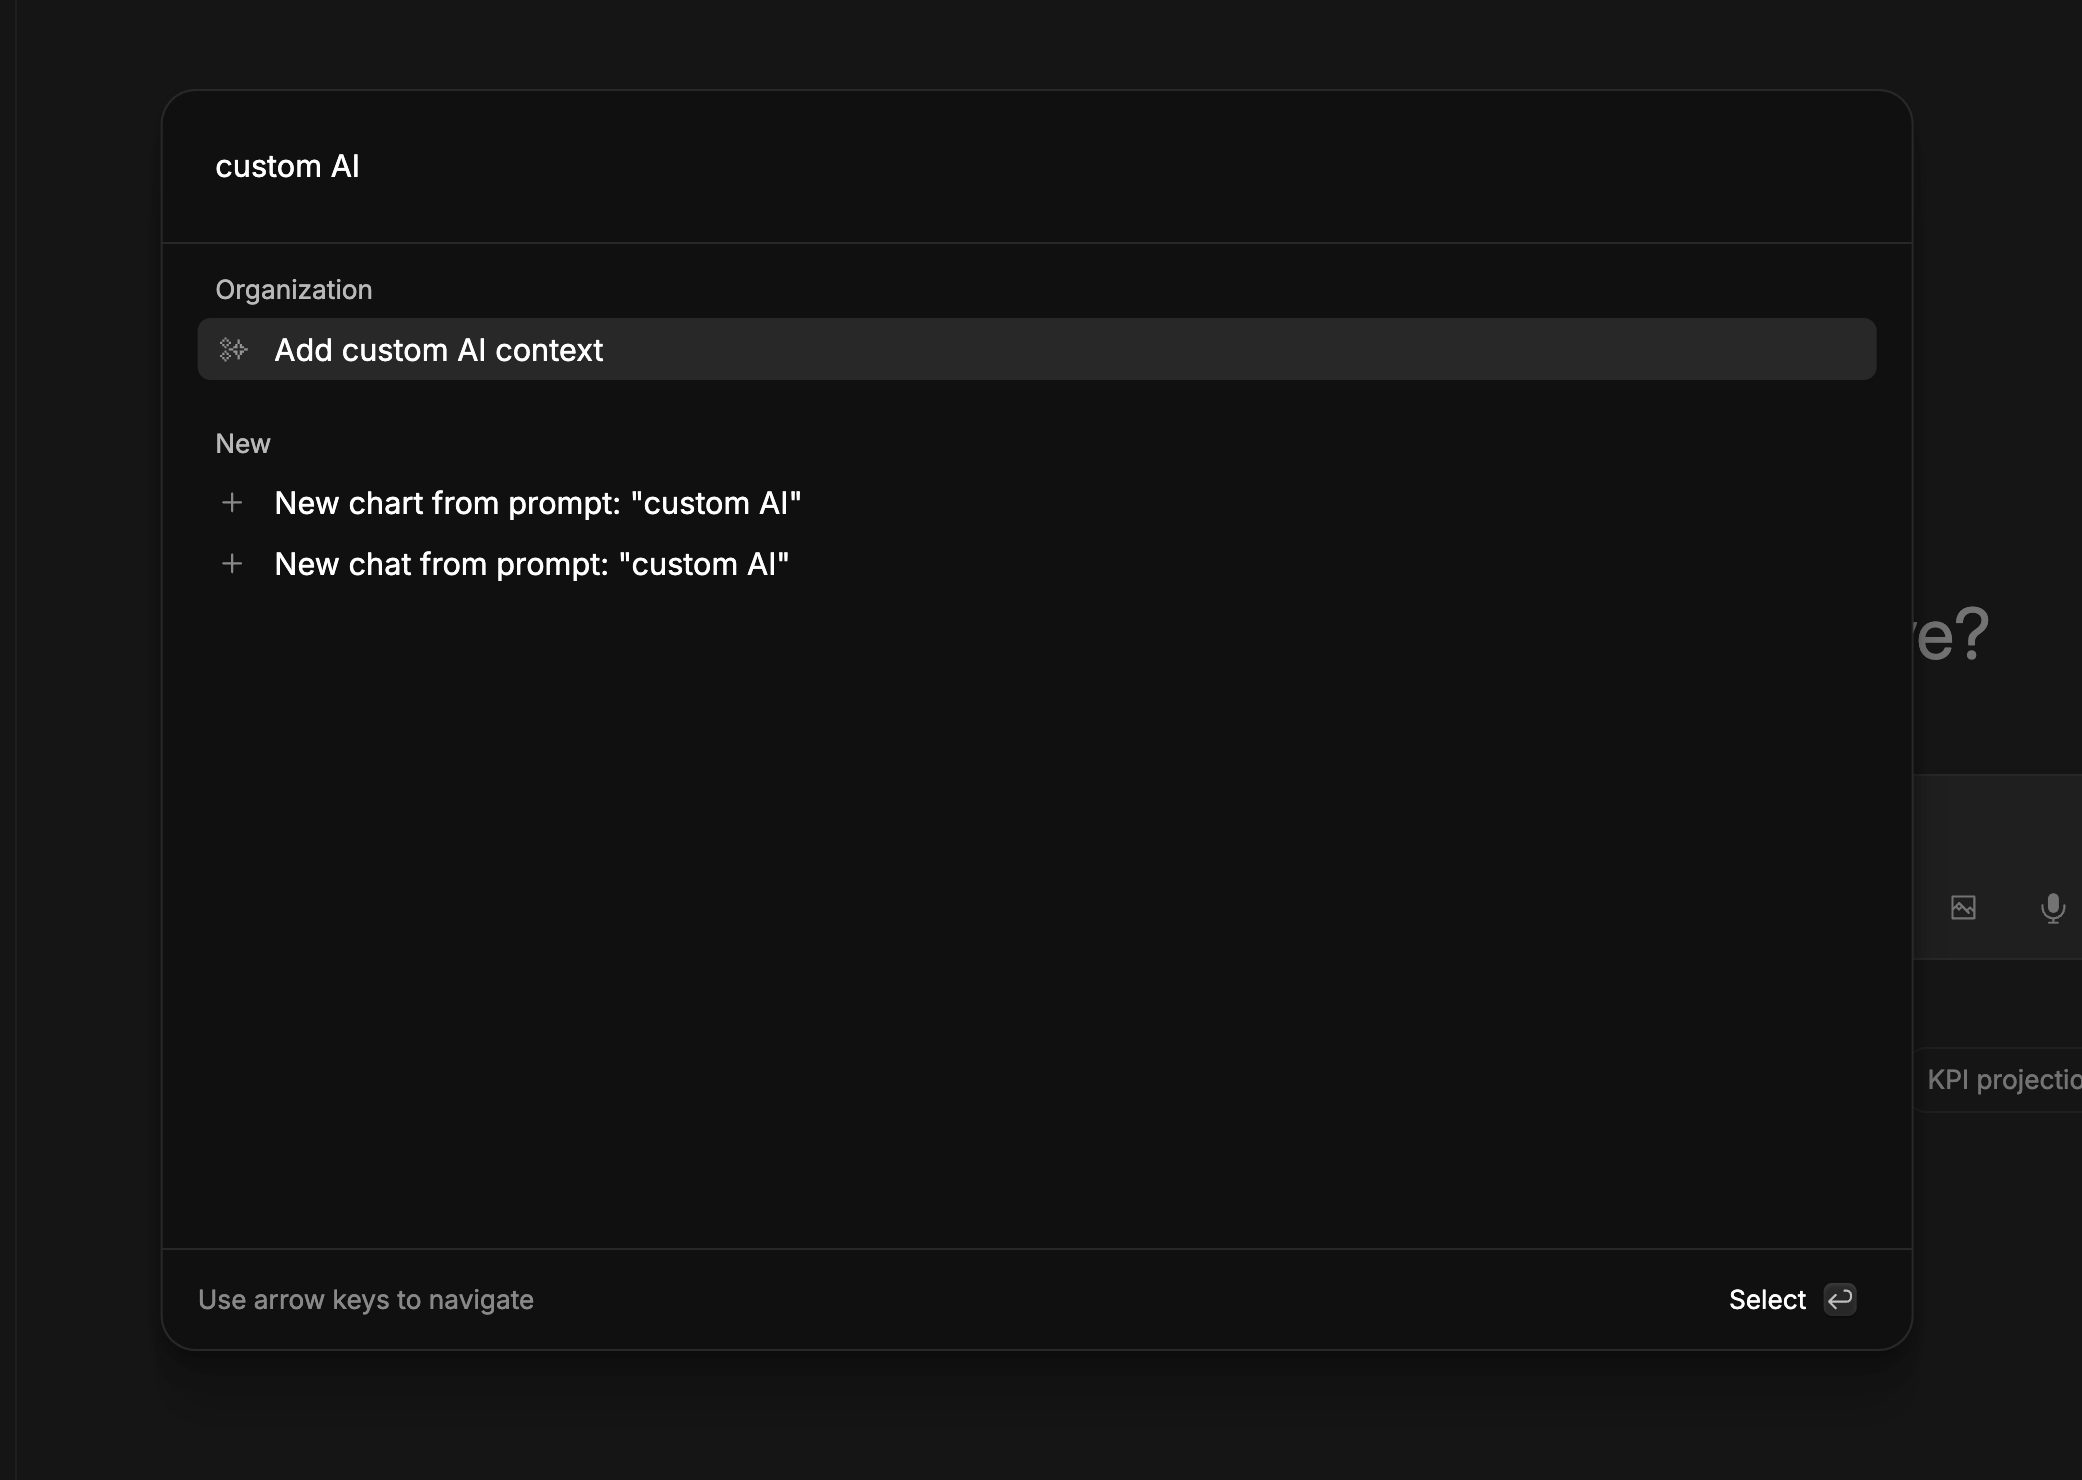2082x1480 pixels.
Task: Click the KPI projection suggestion chip behind the palette
Action: coord(1998,1080)
